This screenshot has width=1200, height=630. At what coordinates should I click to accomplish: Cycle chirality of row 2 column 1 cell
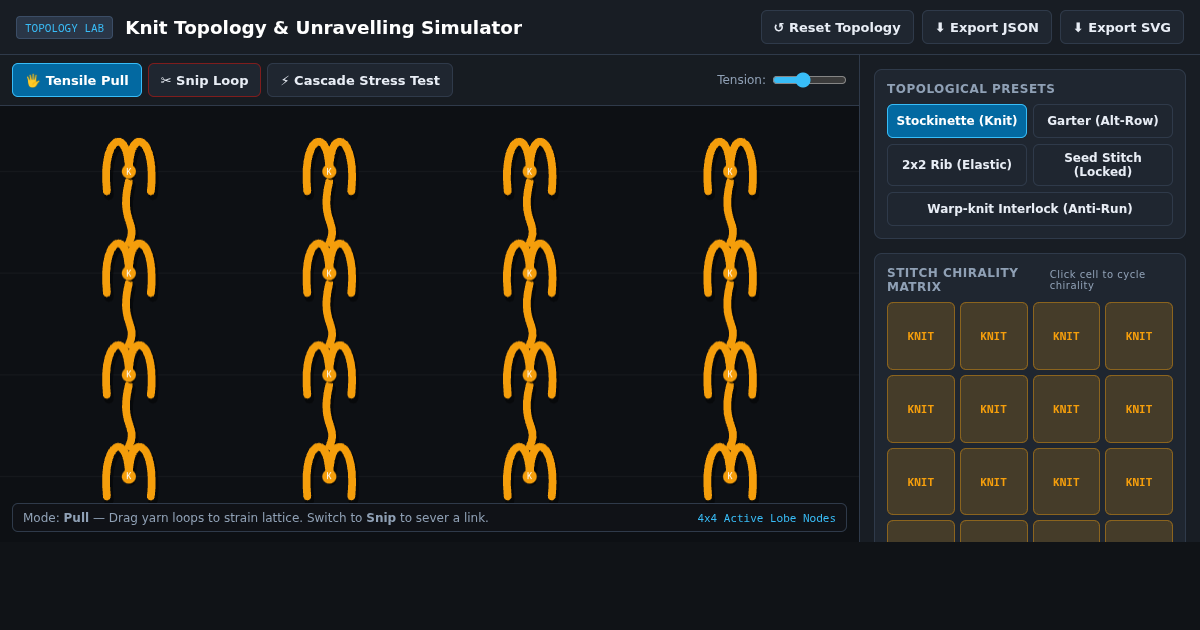920,409
